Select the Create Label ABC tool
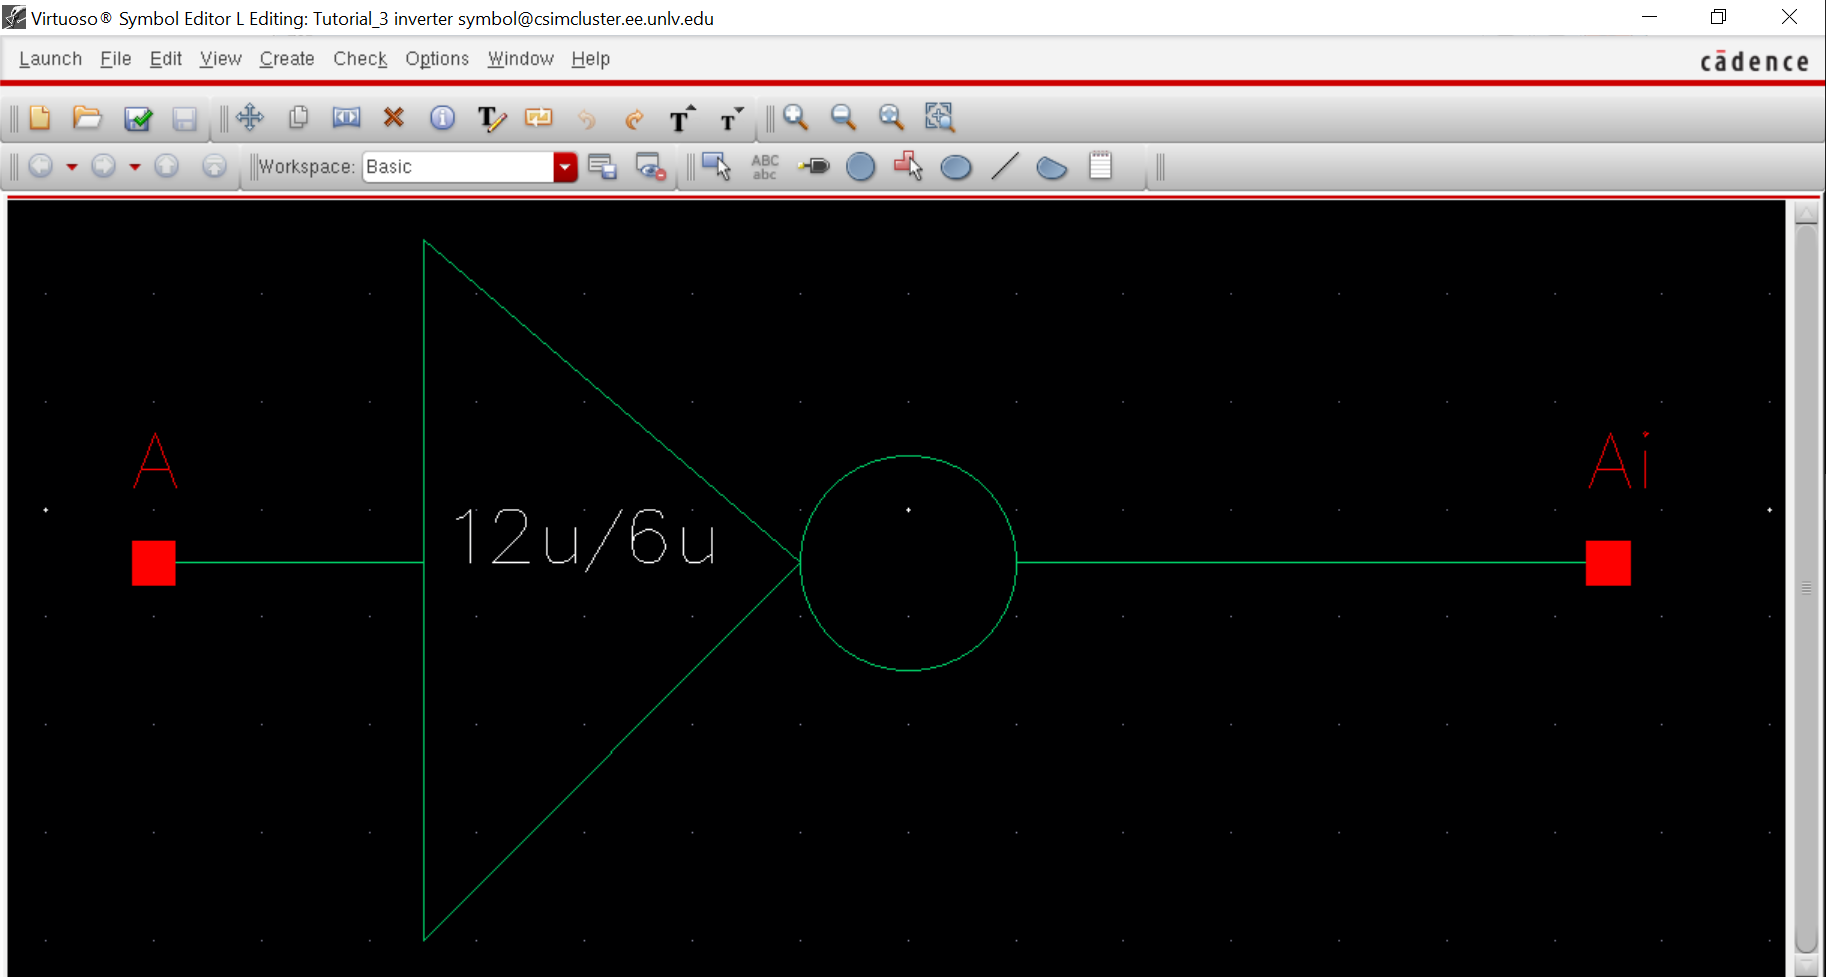The image size is (1826, 977). pyautogui.click(x=765, y=167)
